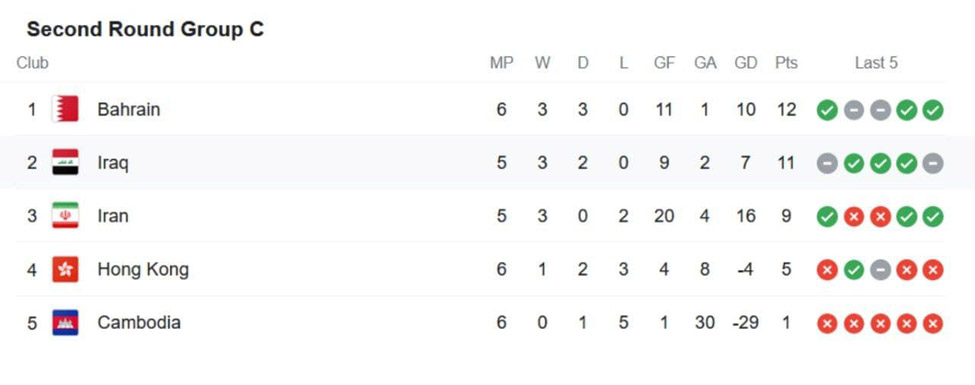This screenshot has height=385, width=975.
Task: Click Cambodia's last red loss icon
Action: tap(933, 324)
